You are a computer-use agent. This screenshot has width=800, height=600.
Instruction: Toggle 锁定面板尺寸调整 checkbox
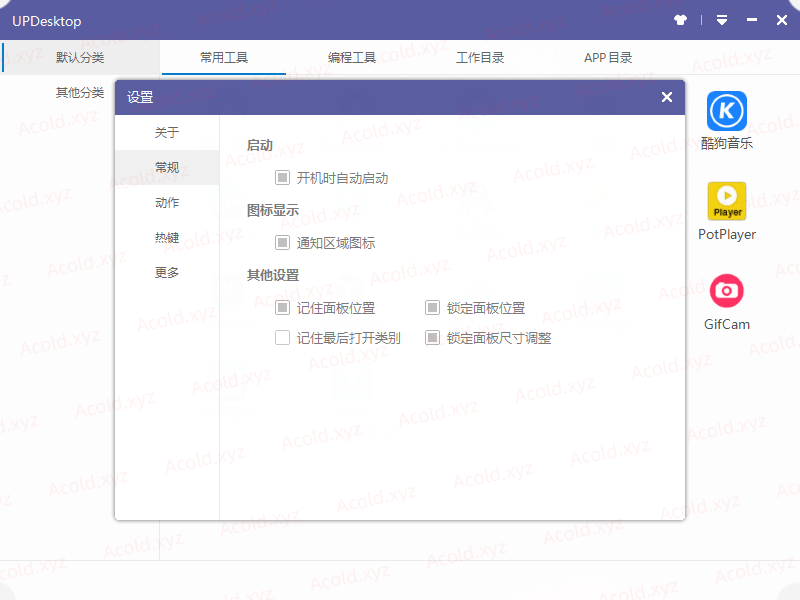[x=432, y=338]
